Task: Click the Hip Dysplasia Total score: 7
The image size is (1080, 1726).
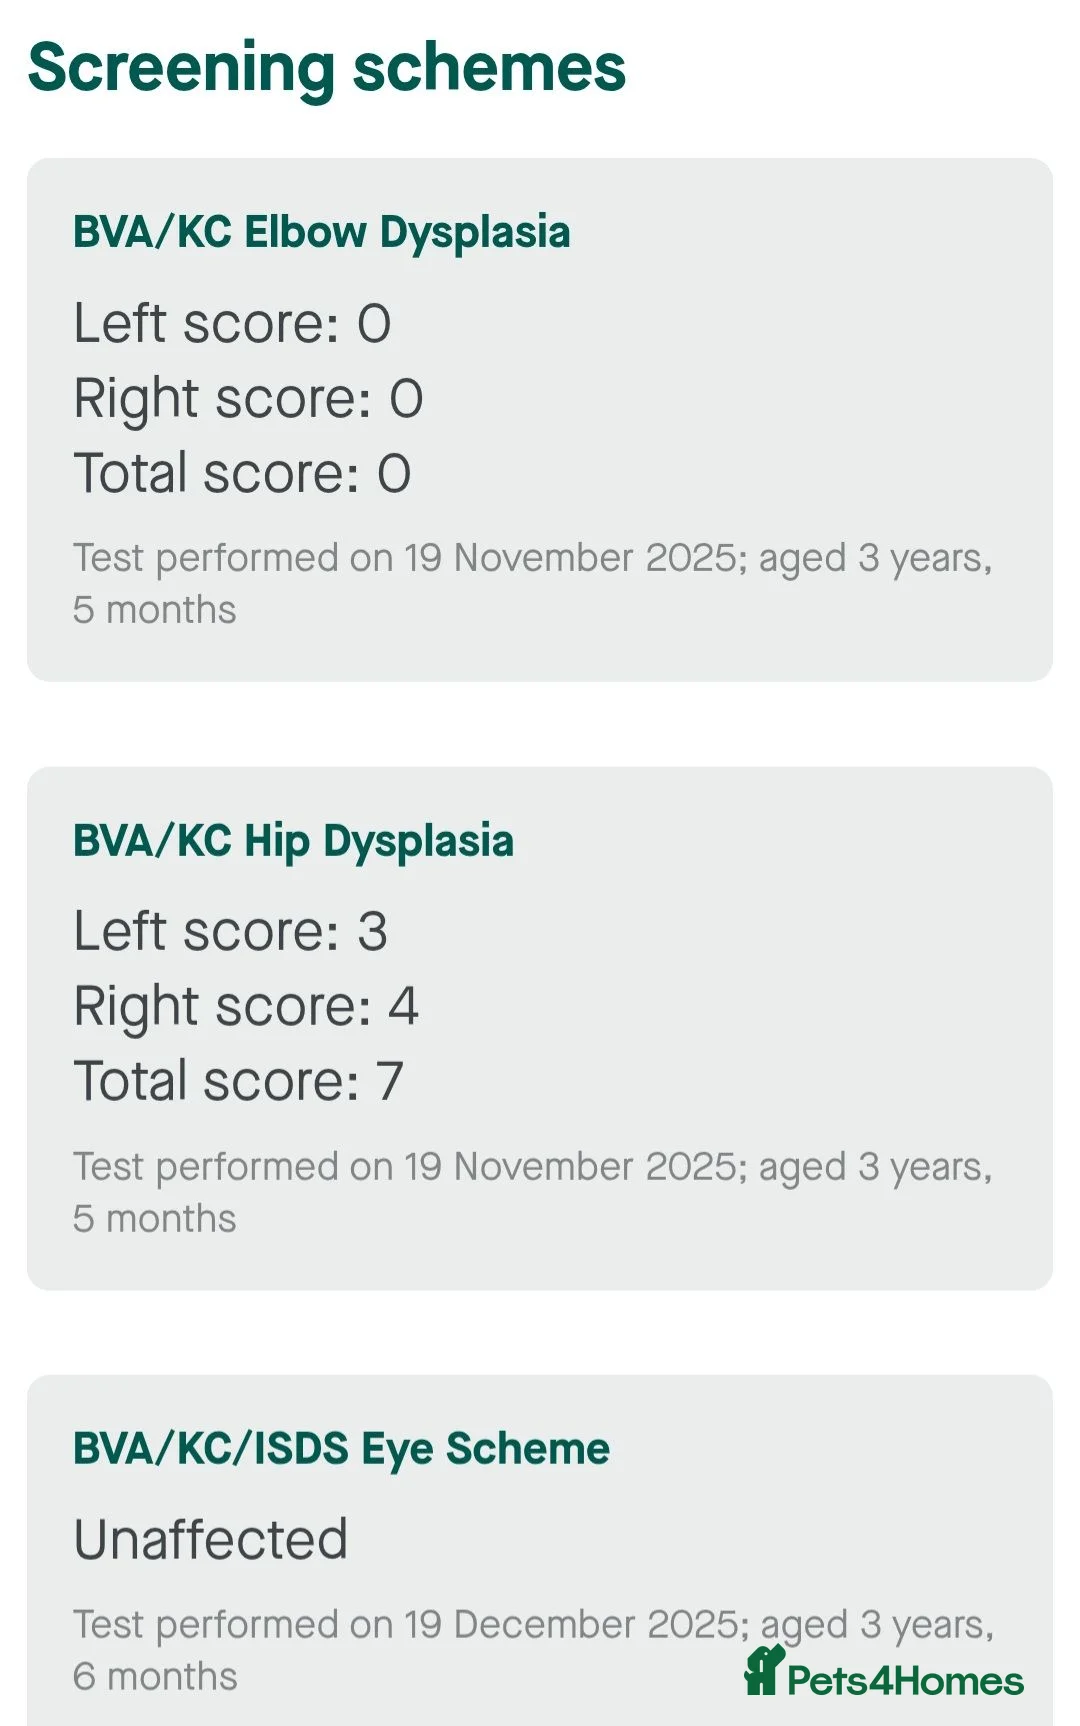Action: pyautogui.click(x=239, y=1081)
